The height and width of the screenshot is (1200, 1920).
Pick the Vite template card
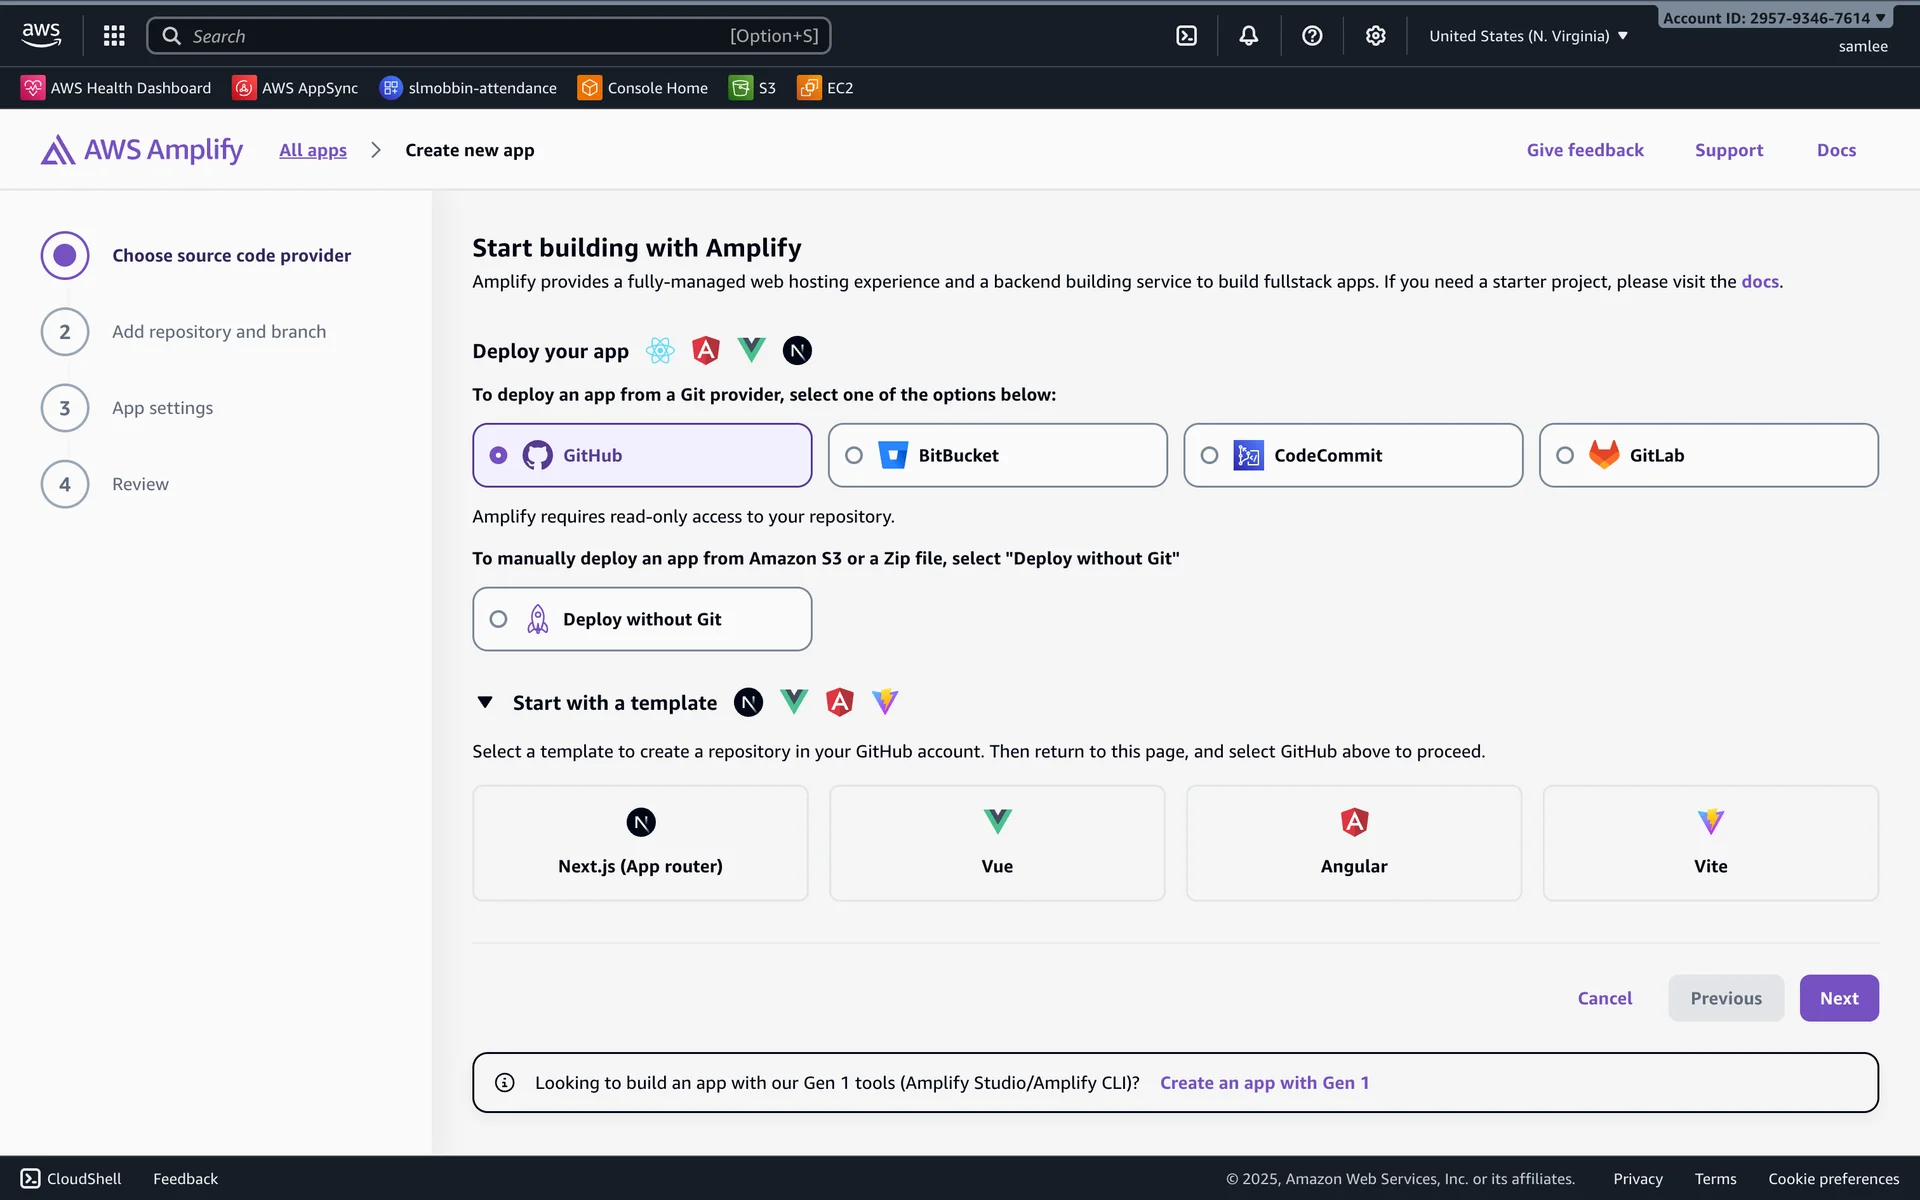[1710, 843]
